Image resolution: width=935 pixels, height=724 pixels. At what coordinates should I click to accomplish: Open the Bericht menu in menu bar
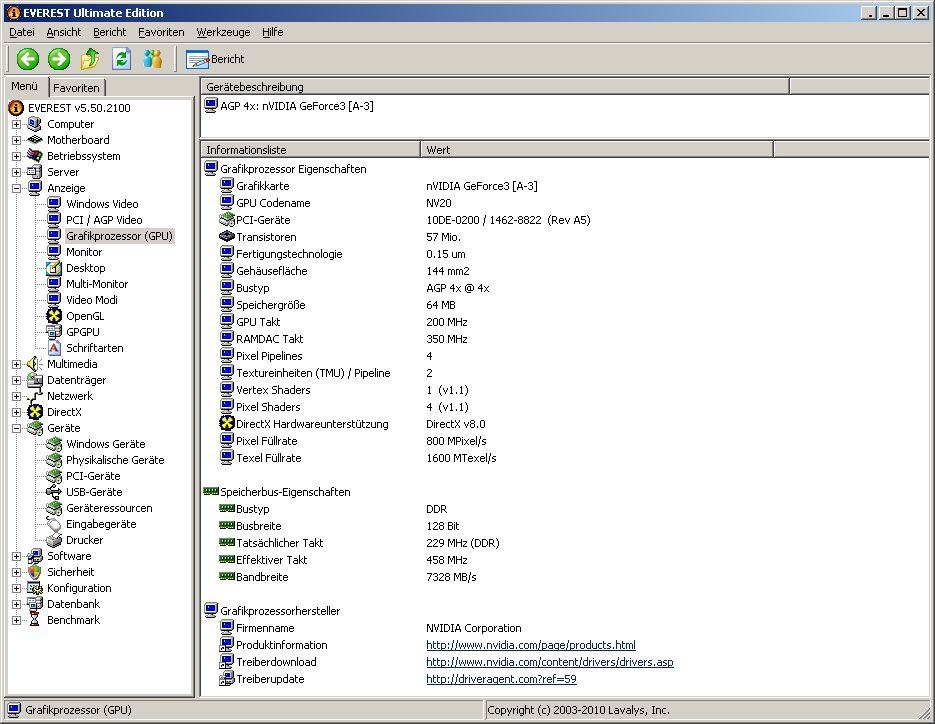point(110,32)
